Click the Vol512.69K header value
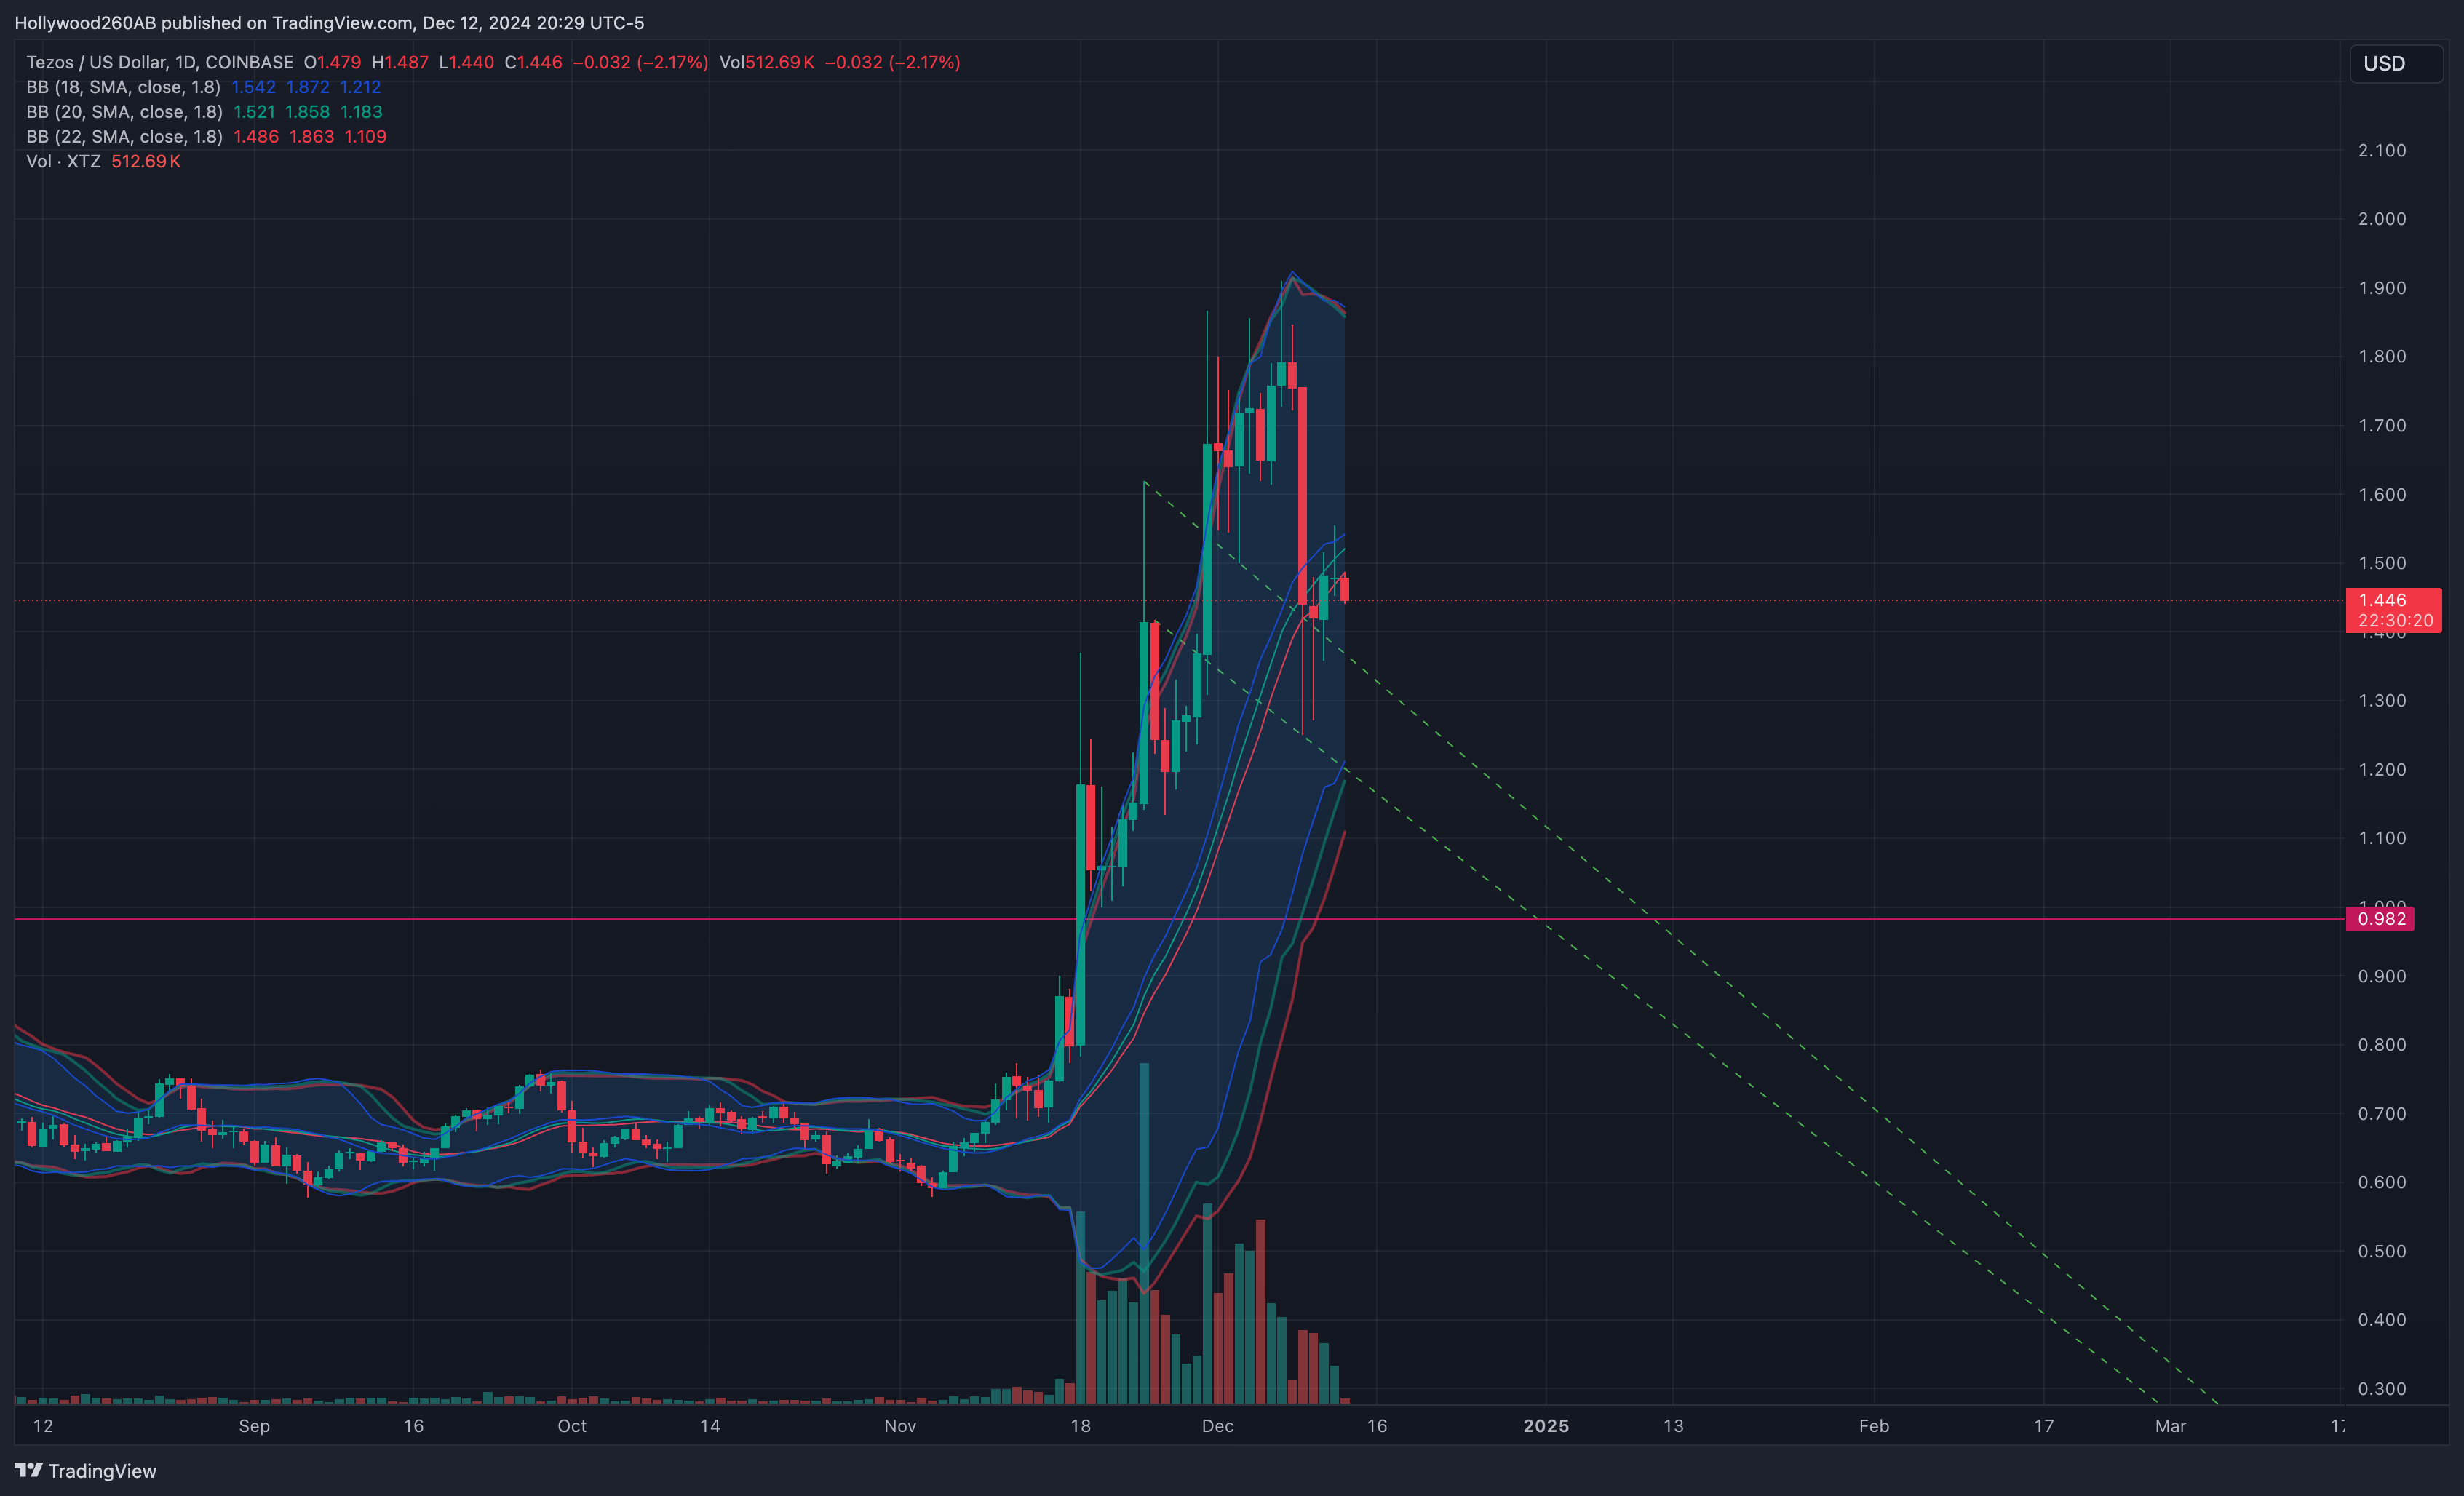 coord(766,62)
